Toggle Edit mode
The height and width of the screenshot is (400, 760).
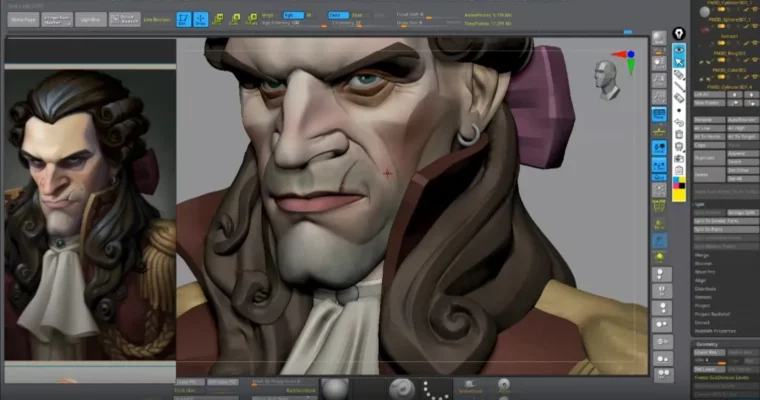coord(184,19)
